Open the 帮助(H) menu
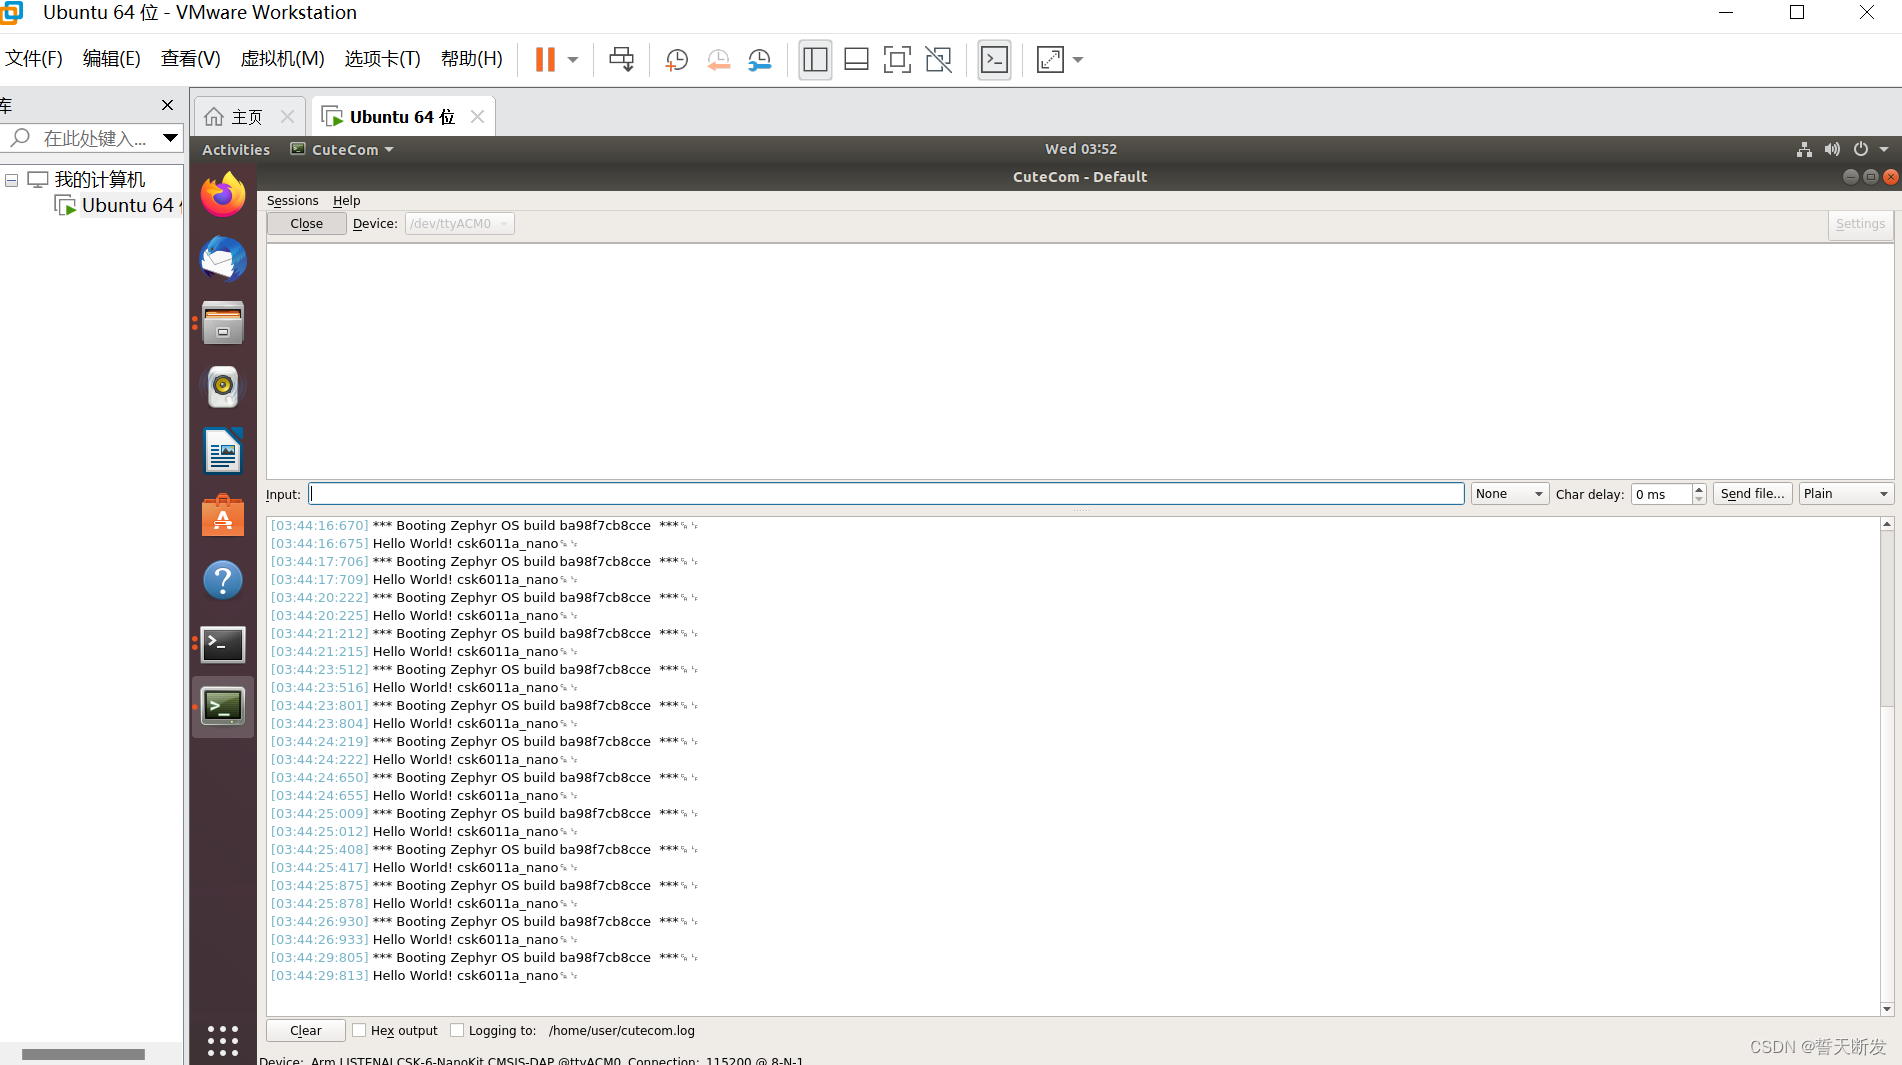1902x1065 pixels. 472,59
